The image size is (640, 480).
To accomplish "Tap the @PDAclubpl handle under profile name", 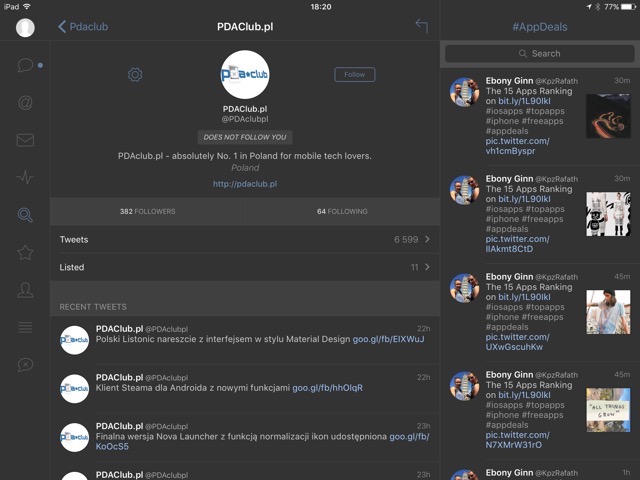I will point(245,119).
